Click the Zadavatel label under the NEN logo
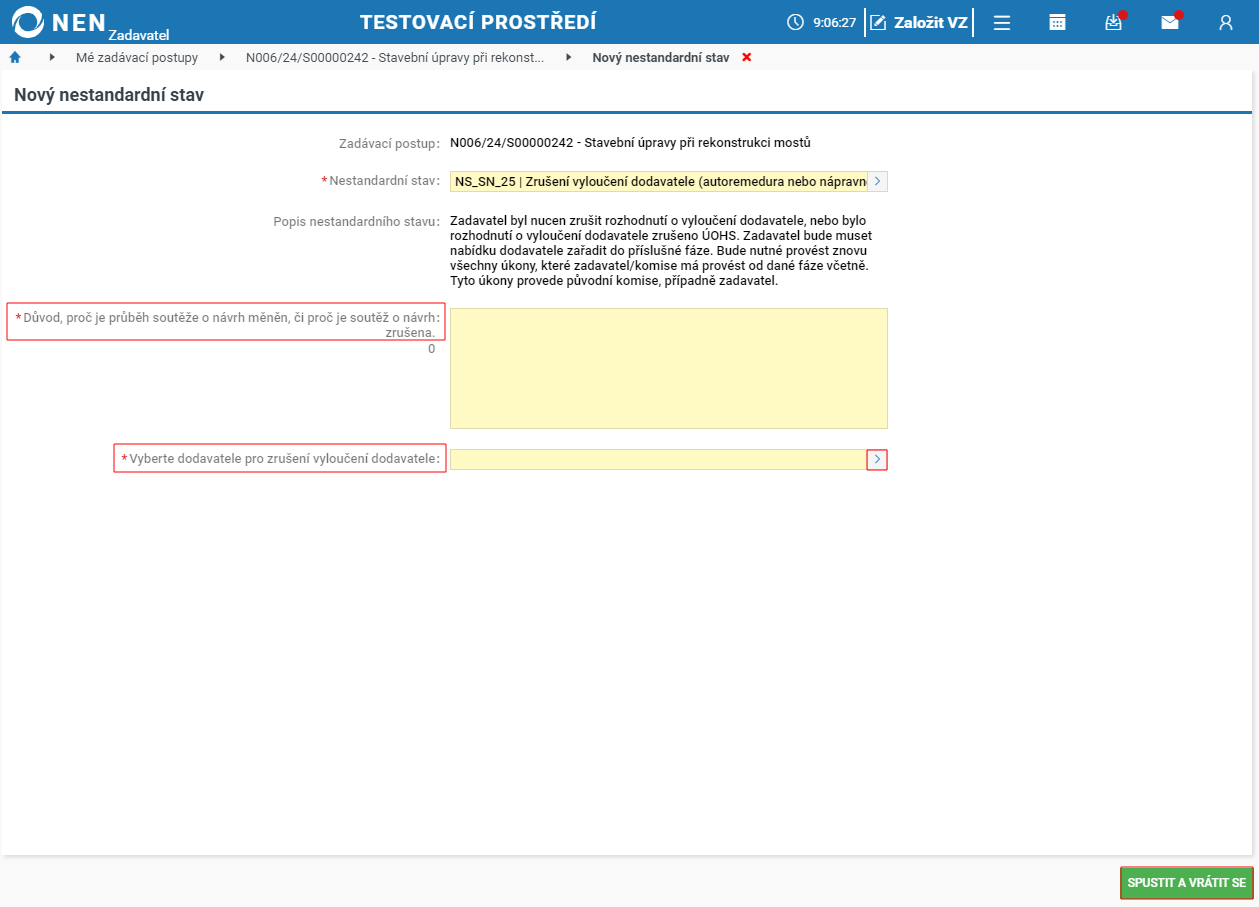Image resolution: width=1259 pixels, height=907 pixels. (139, 35)
